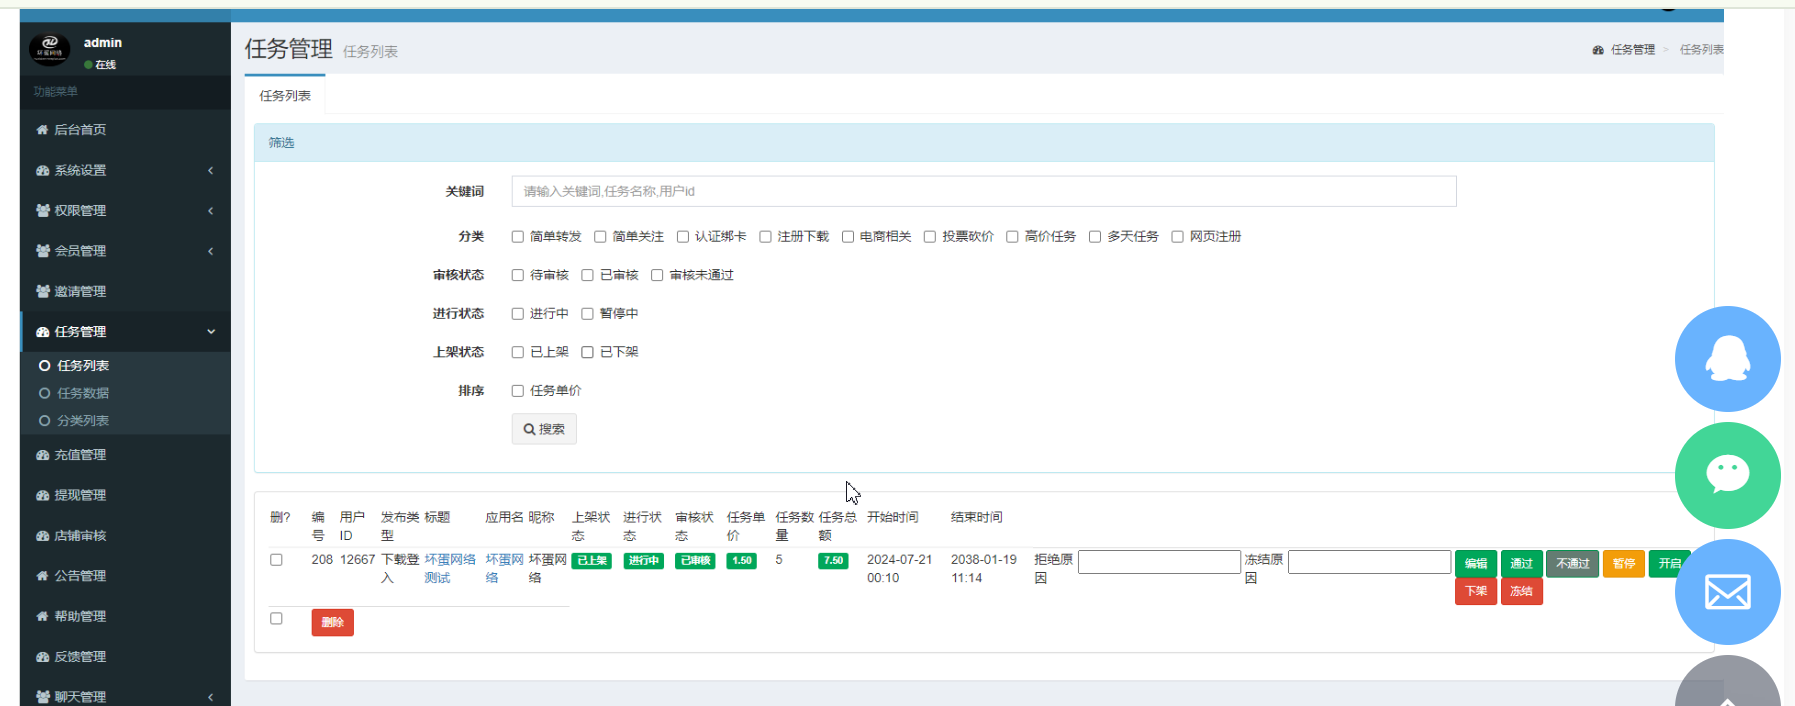Tick the 任务单价 sort checkbox

[x=517, y=391]
